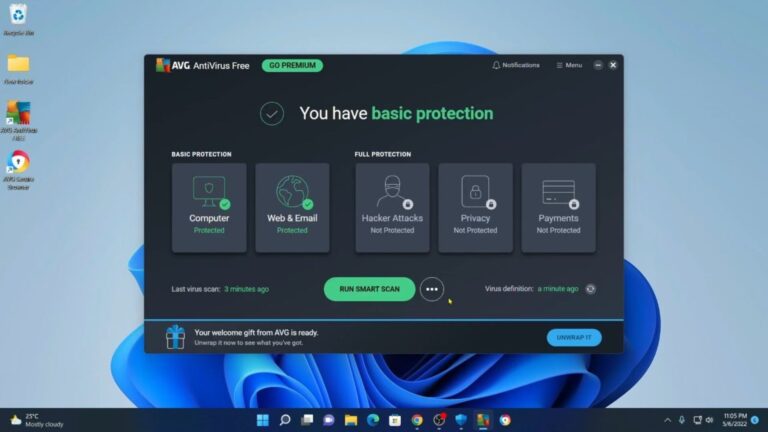Click the 'FULL PROTECTION' heading

(x=383, y=154)
